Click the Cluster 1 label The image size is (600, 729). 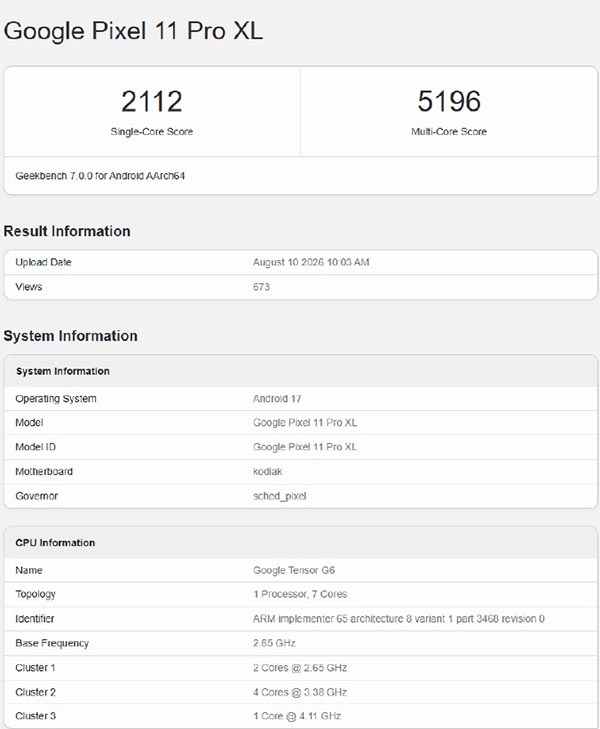coord(35,668)
